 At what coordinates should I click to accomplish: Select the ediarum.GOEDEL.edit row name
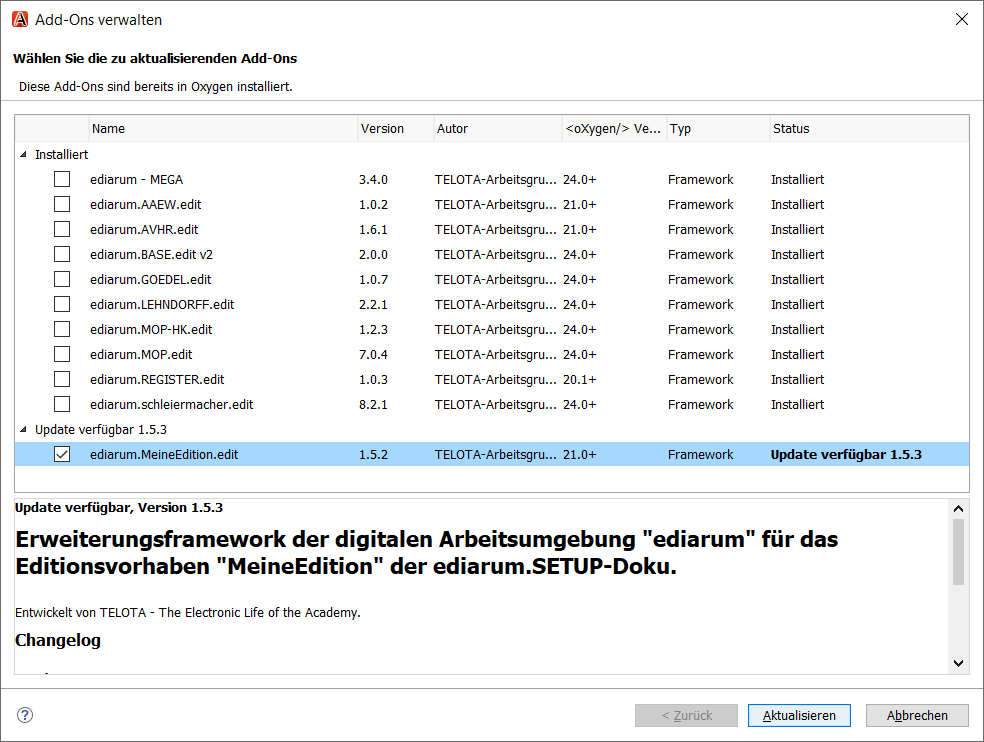click(151, 279)
